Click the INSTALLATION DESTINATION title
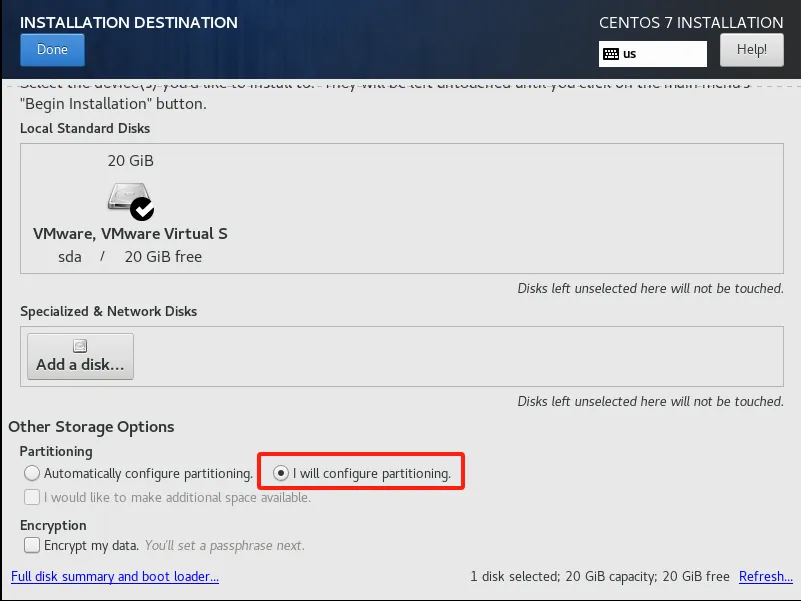The image size is (801, 601). [x=129, y=22]
